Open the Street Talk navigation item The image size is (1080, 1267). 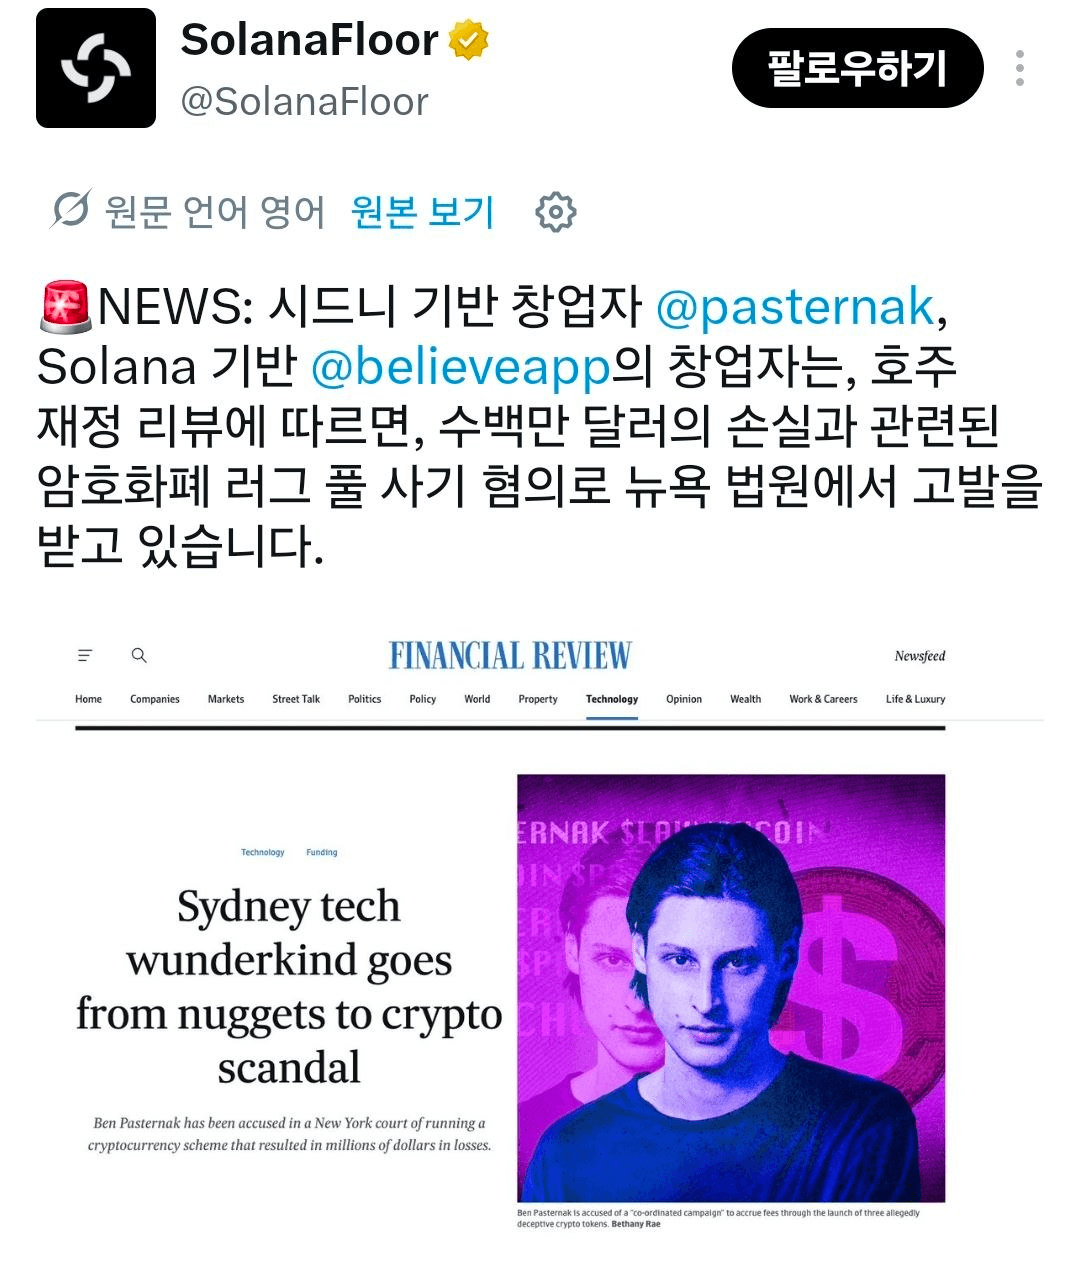(x=296, y=699)
